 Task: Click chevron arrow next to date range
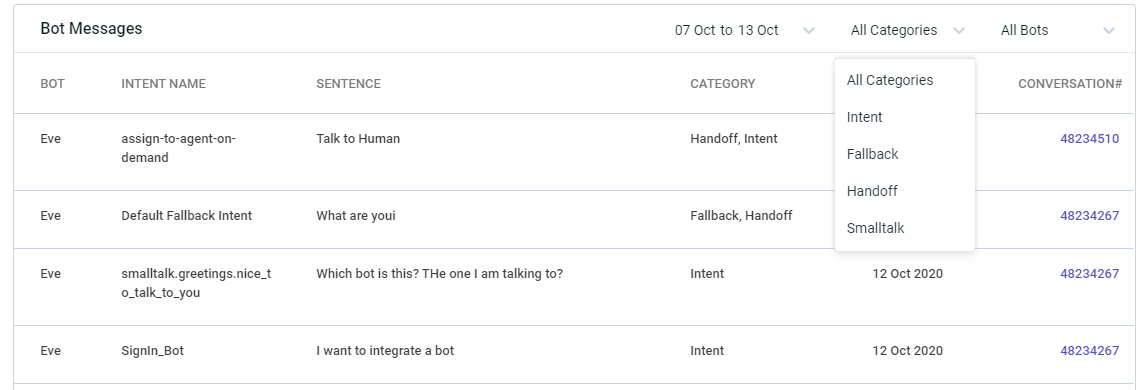[808, 31]
